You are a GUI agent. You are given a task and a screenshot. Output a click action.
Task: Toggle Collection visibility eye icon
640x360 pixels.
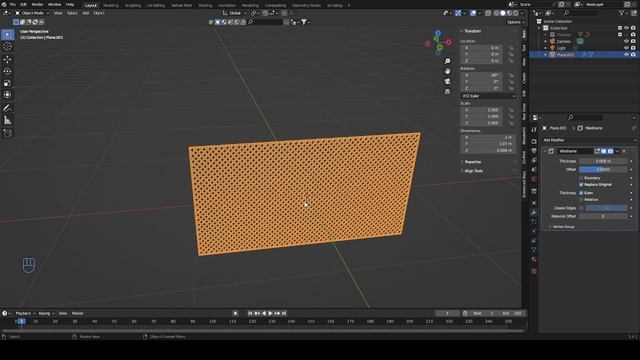tap(627, 28)
